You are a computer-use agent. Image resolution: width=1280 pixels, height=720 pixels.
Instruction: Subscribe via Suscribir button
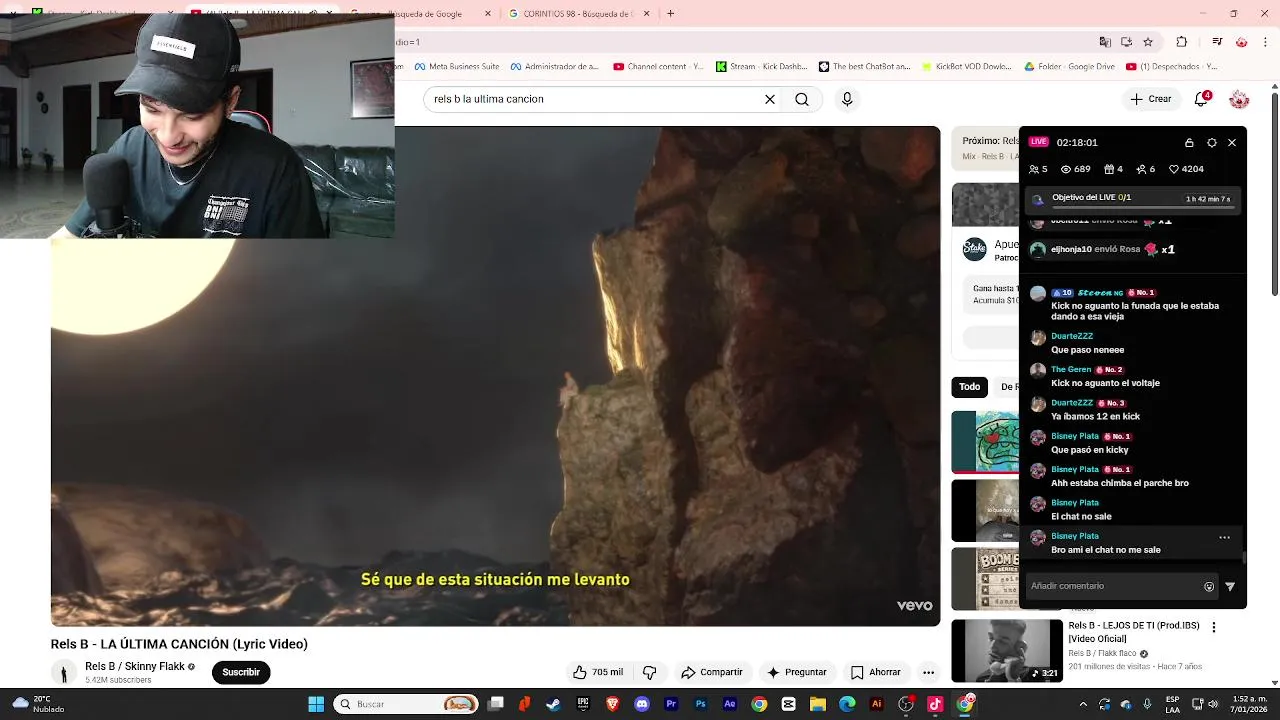[241, 672]
